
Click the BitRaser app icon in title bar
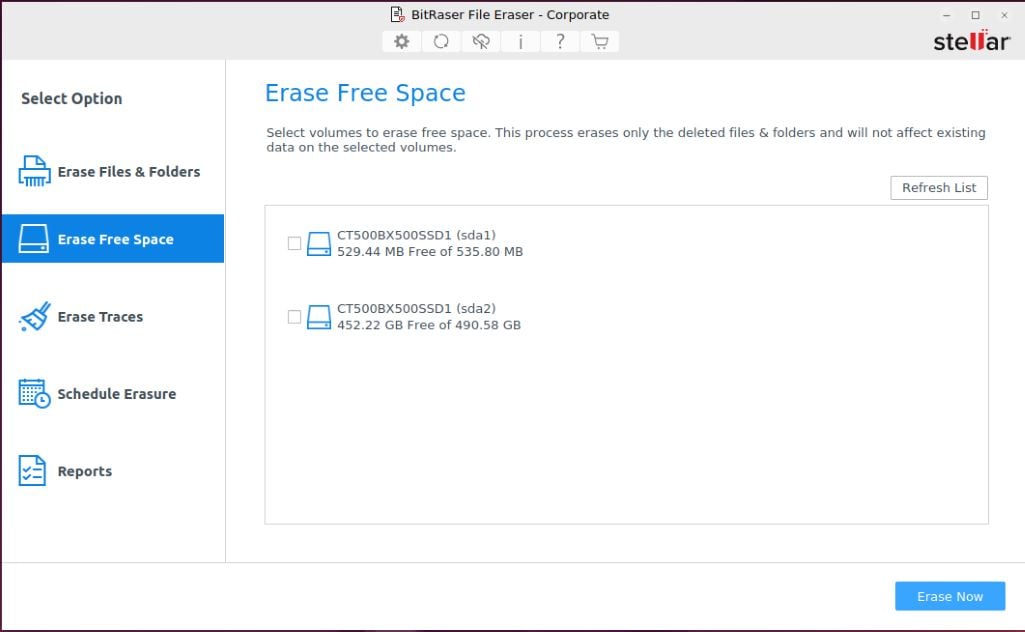point(397,14)
